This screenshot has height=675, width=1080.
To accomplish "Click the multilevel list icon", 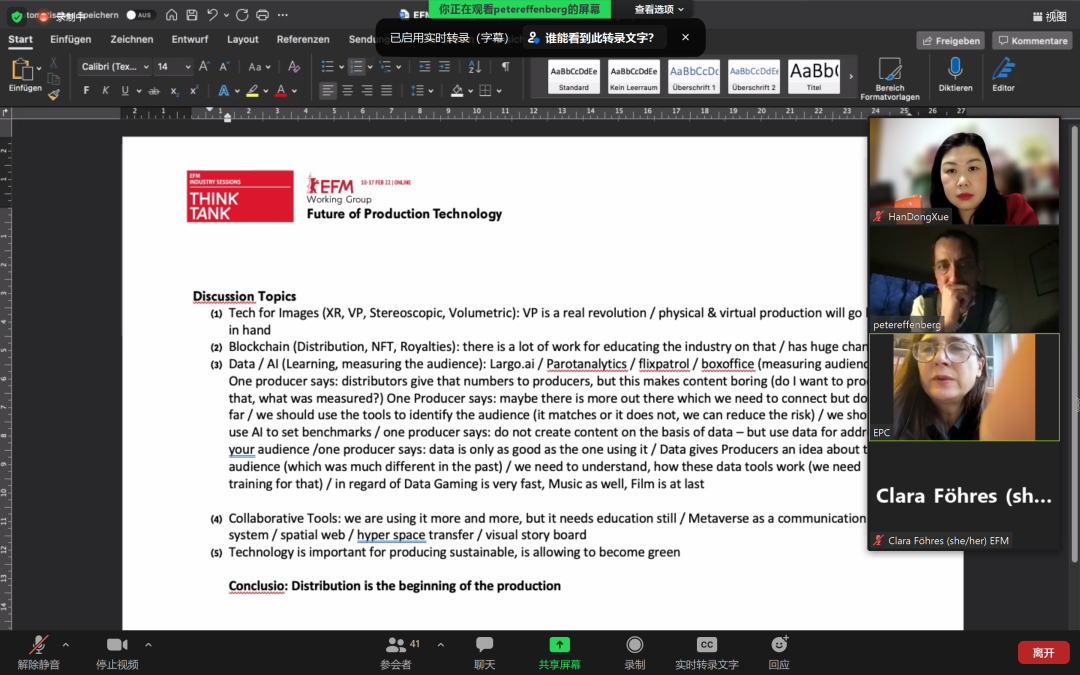I will (x=385, y=67).
